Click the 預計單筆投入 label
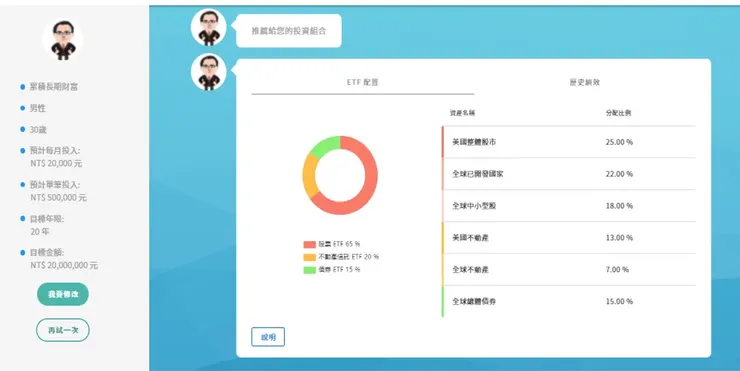Viewport: 740px width, 371px height. [55, 185]
